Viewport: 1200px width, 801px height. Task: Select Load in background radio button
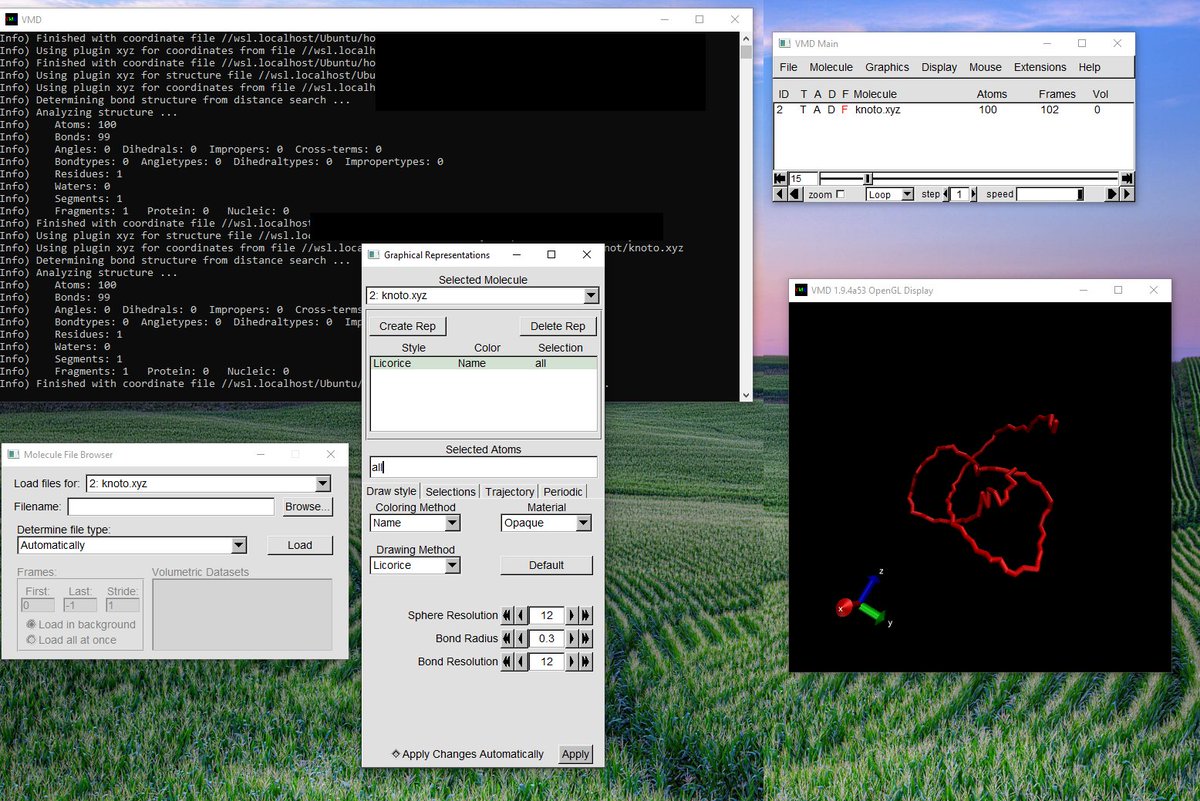click(80, 624)
